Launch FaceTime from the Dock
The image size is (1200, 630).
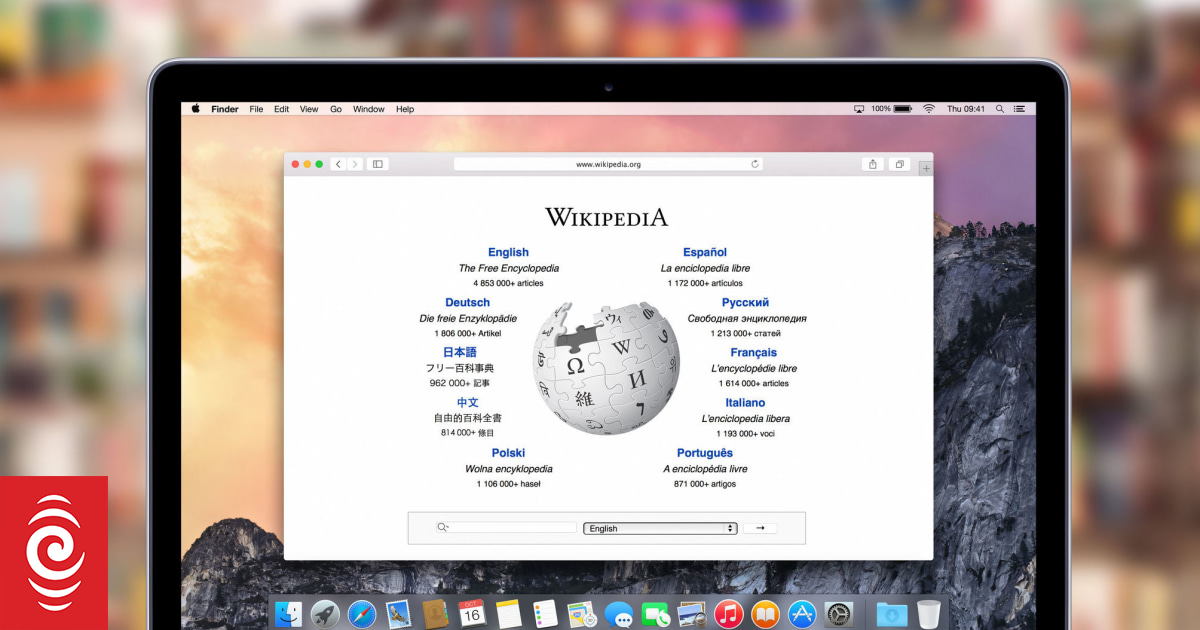[x=658, y=613]
